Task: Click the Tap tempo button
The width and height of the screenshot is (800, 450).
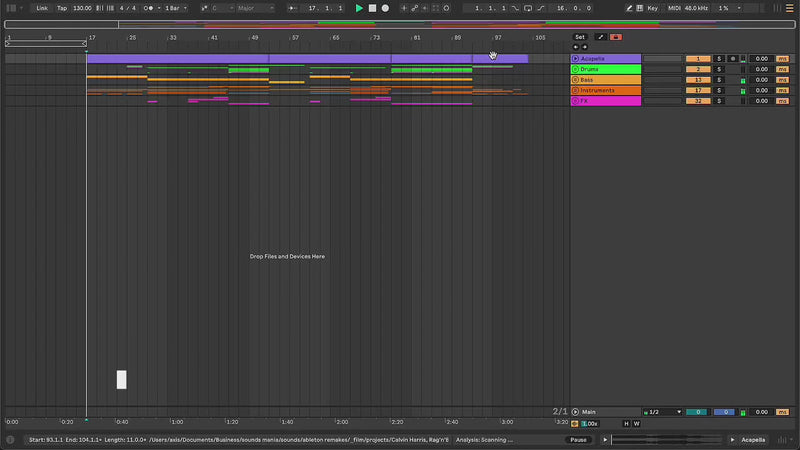Action: click(62, 8)
